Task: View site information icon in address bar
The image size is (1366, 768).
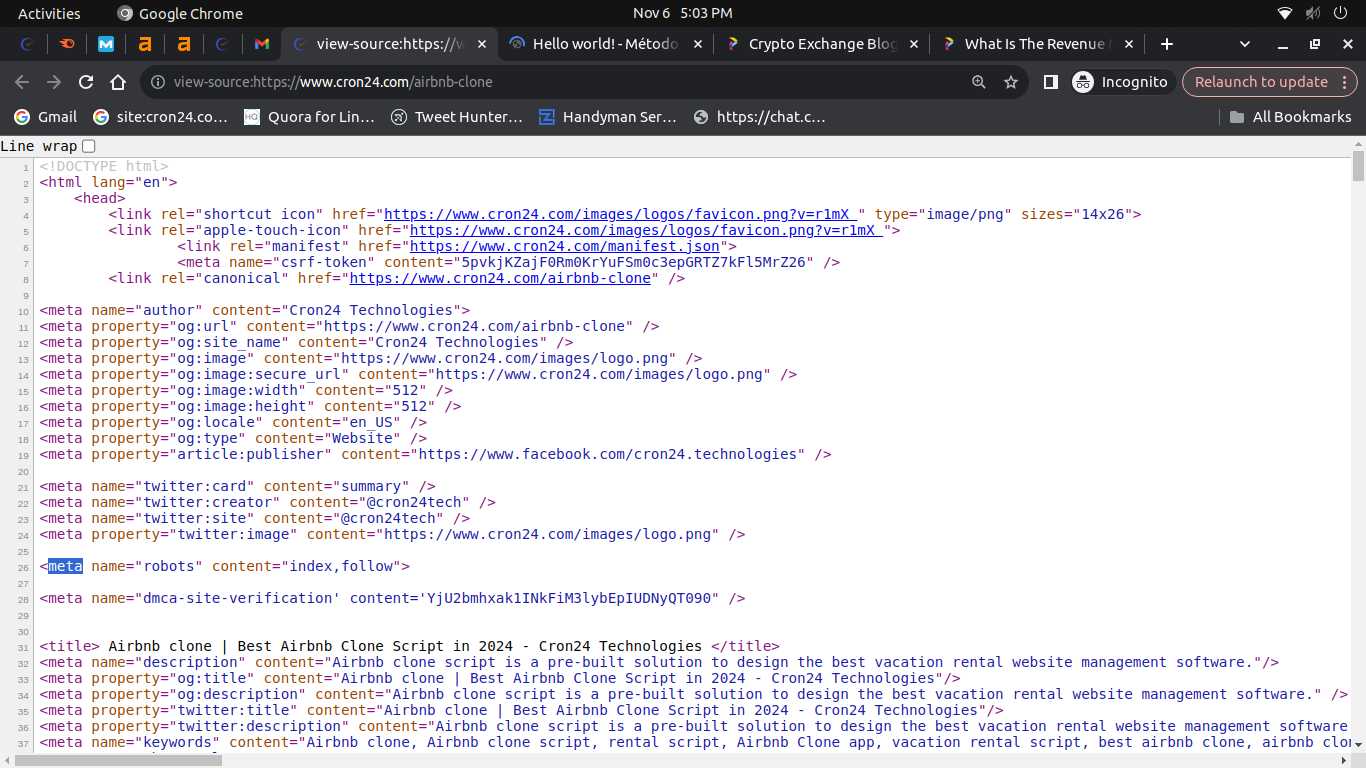Action: pyautogui.click(x=158, y=82)
